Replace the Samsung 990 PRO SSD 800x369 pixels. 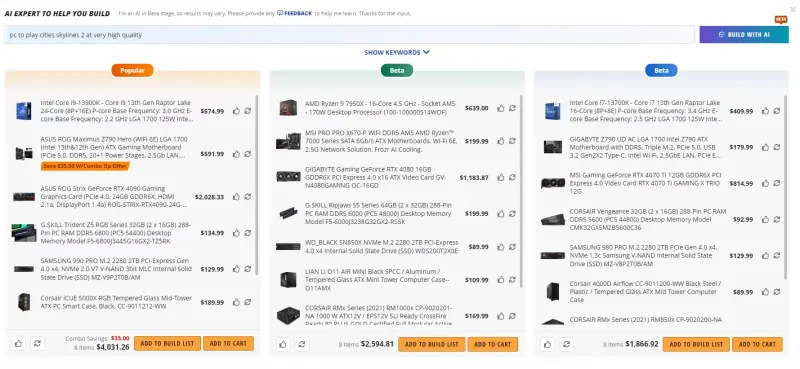pos(247,269)
